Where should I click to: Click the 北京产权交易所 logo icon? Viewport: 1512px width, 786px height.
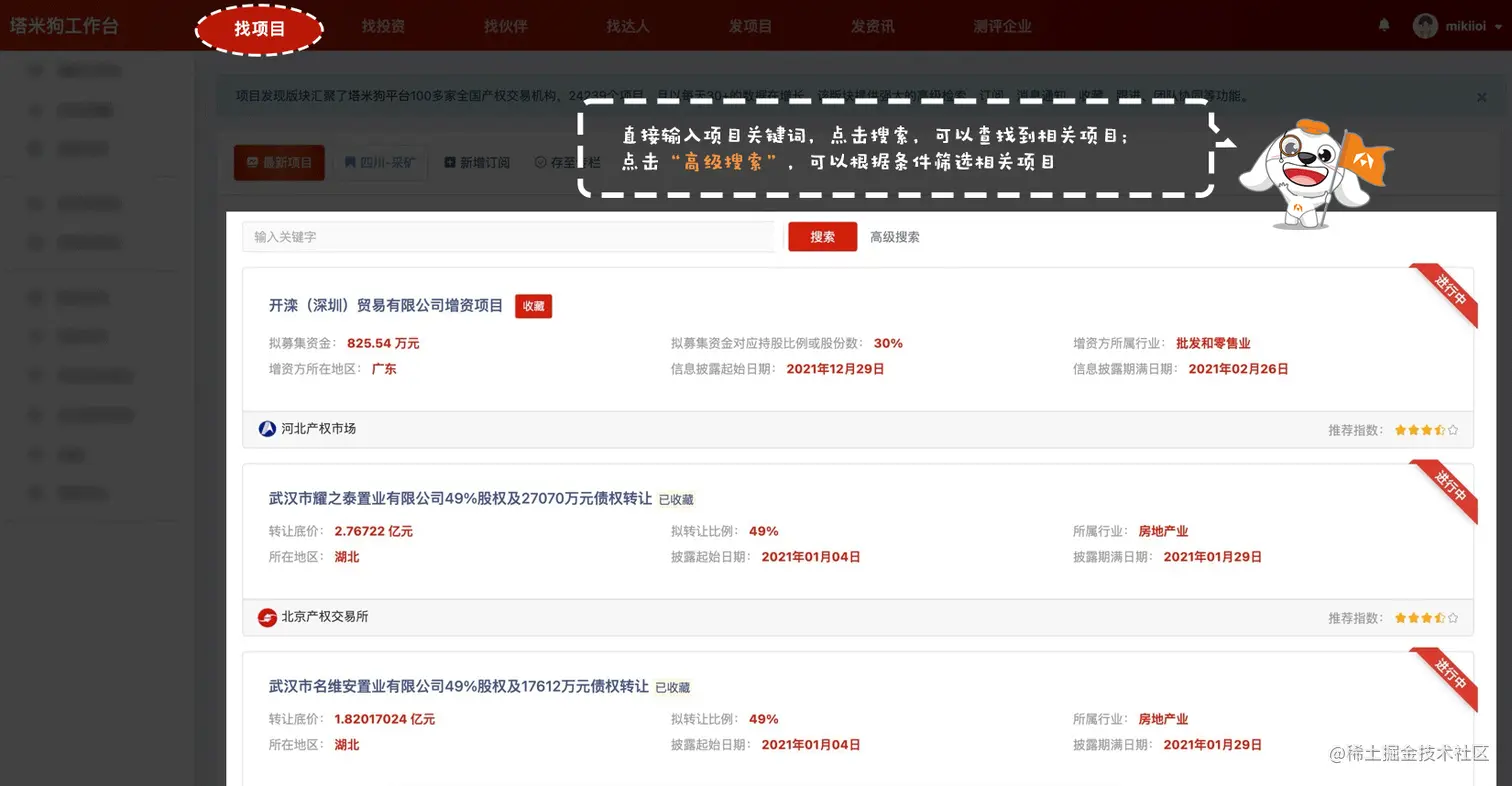[x=267, y=617]
